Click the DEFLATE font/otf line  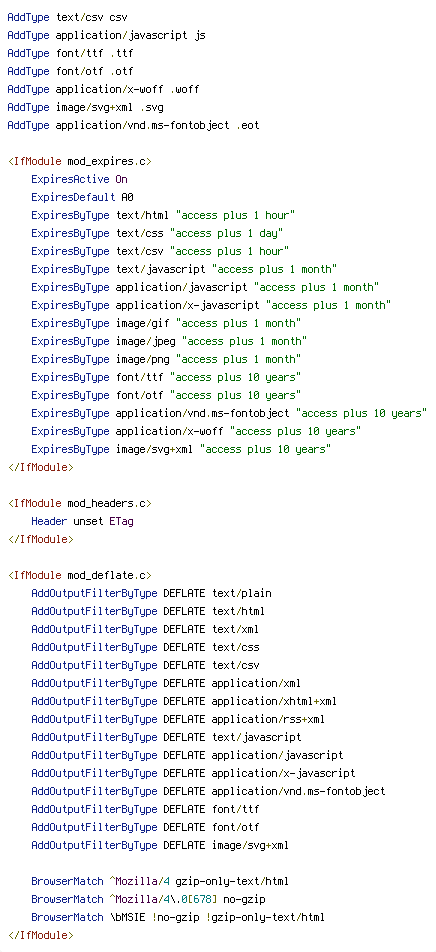click(x=145, y=828)
